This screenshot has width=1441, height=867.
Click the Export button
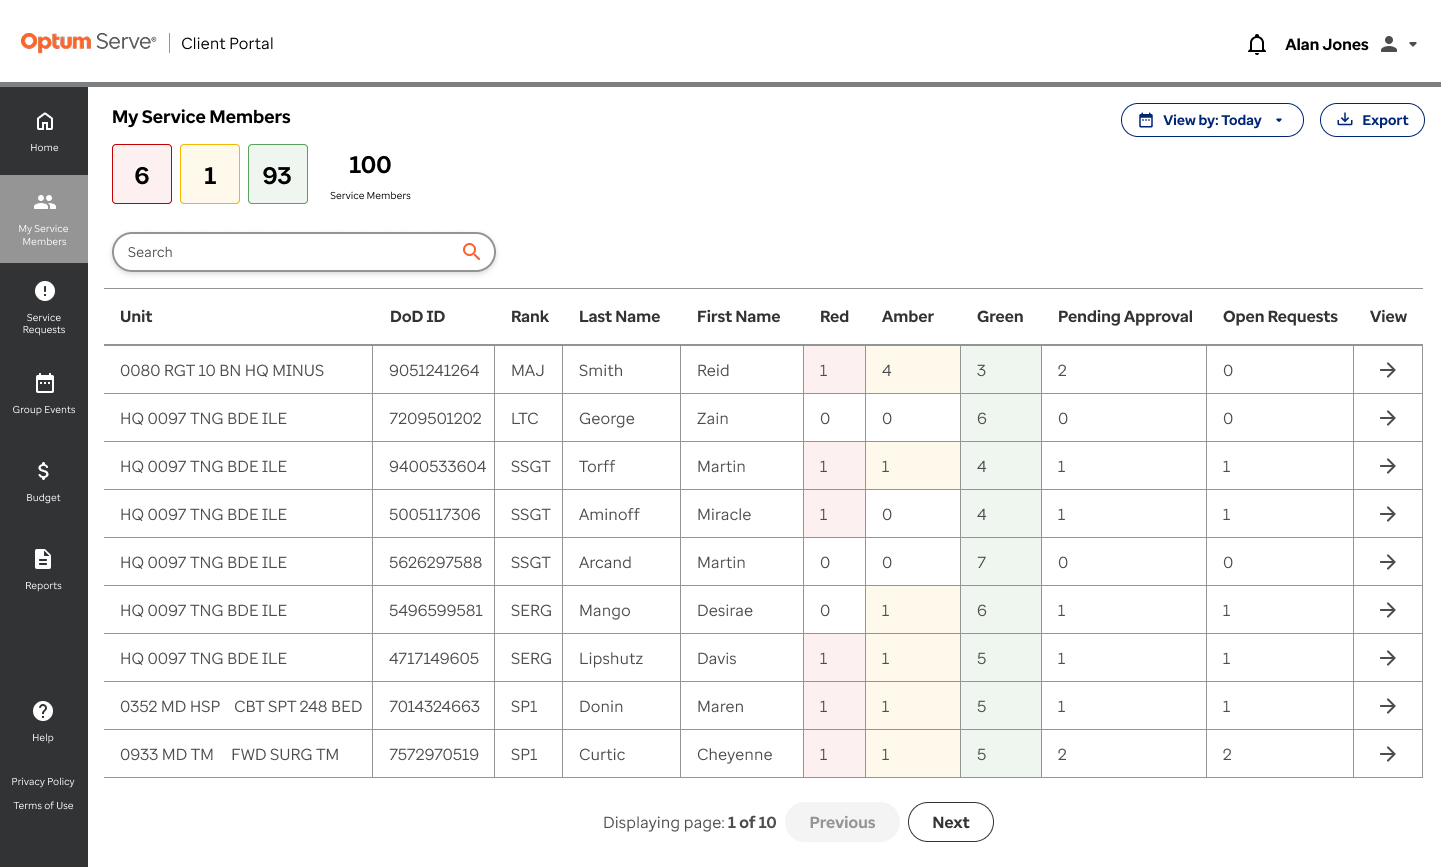coord(1372,120)
